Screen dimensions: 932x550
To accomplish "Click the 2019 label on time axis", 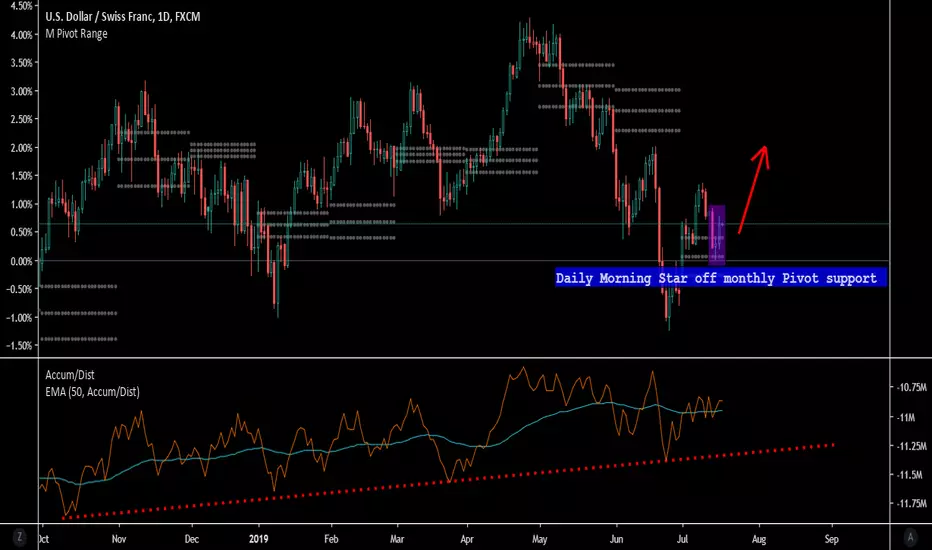I will pyautogui.click(x=259, y=539).
